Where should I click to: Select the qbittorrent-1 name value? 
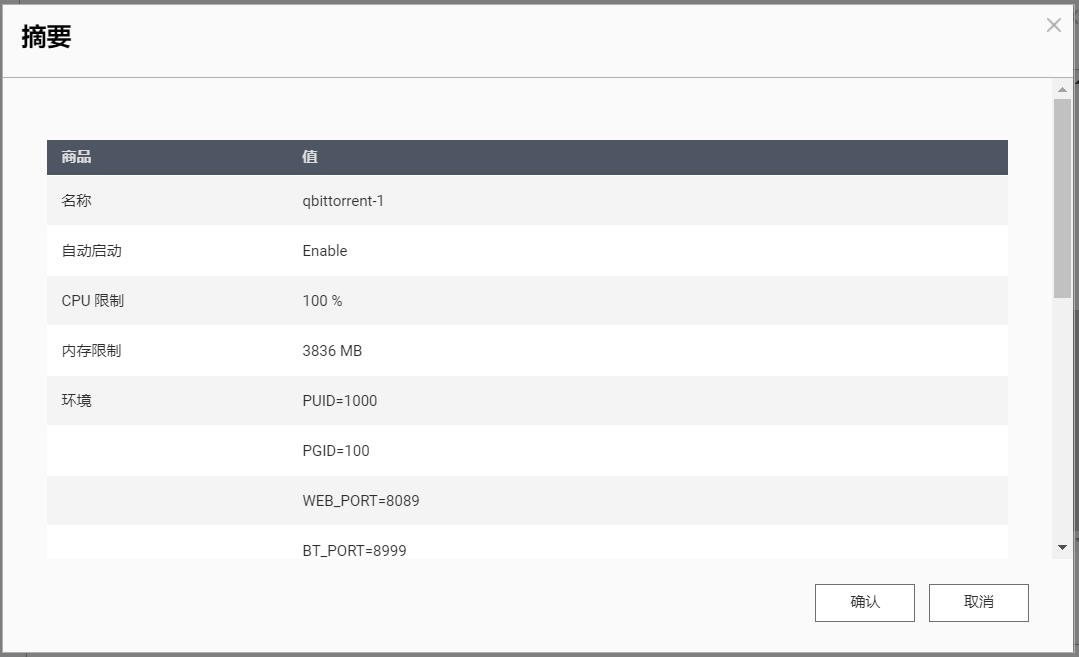[343, 201]
